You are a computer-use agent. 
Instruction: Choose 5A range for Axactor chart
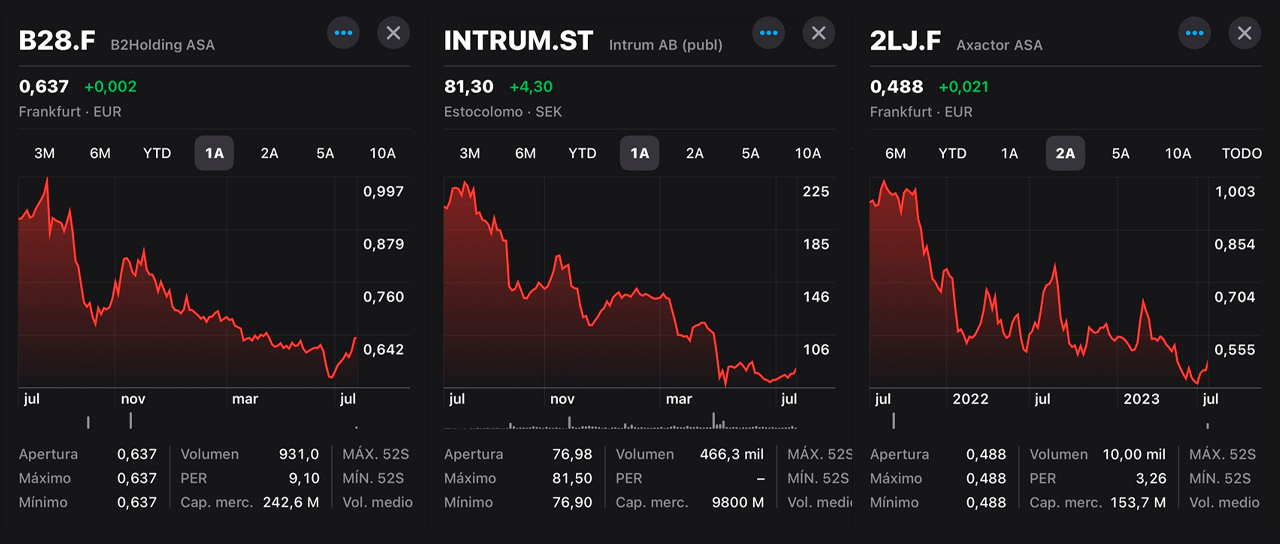coord(1121,153)
